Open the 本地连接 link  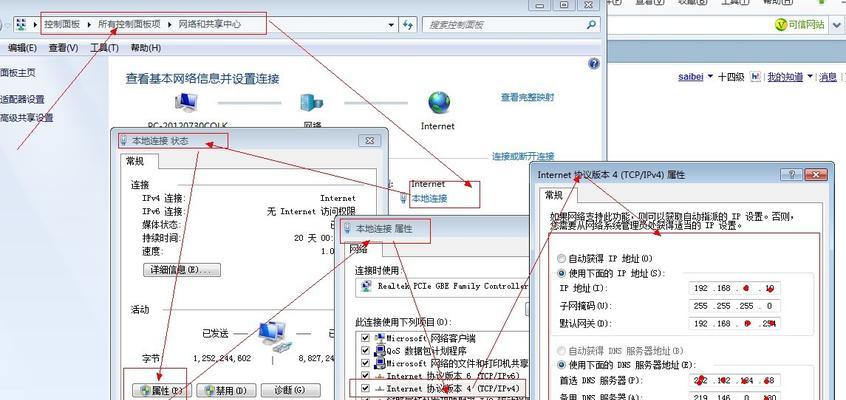pos(429,199)
